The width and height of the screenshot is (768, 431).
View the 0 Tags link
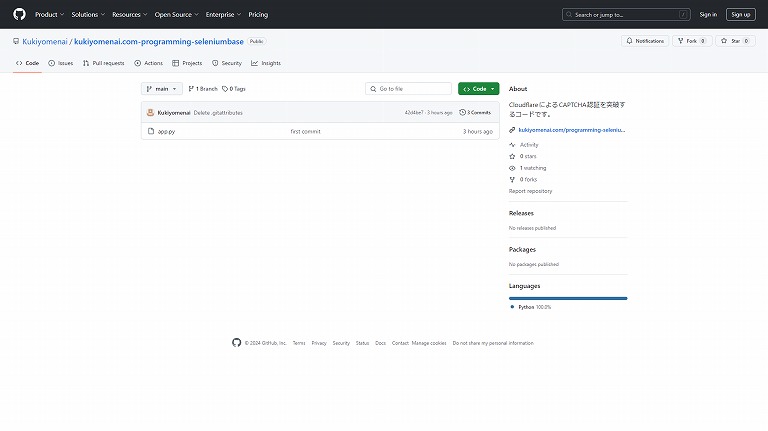tap(234, 89)
